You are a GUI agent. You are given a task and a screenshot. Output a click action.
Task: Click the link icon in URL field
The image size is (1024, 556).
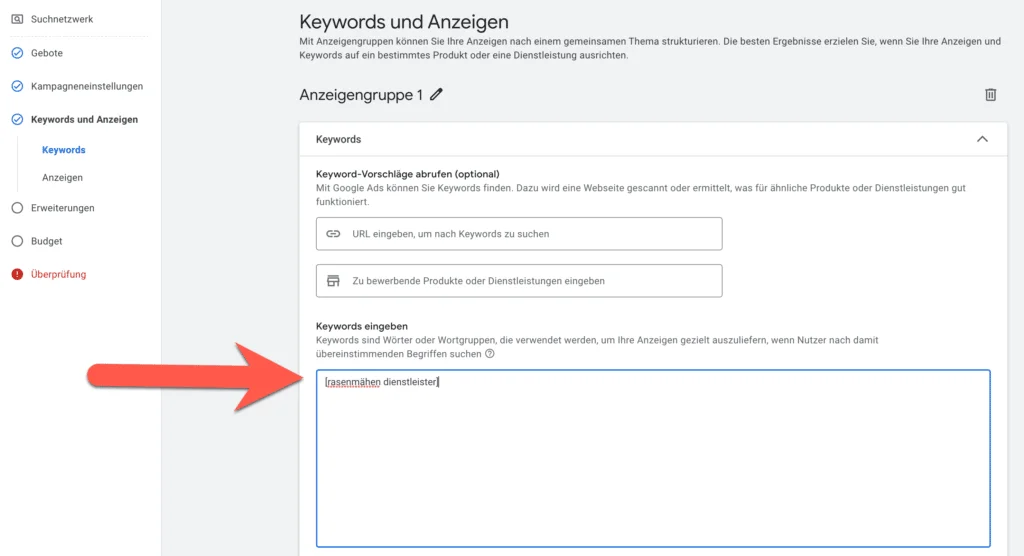pos(333,234)
